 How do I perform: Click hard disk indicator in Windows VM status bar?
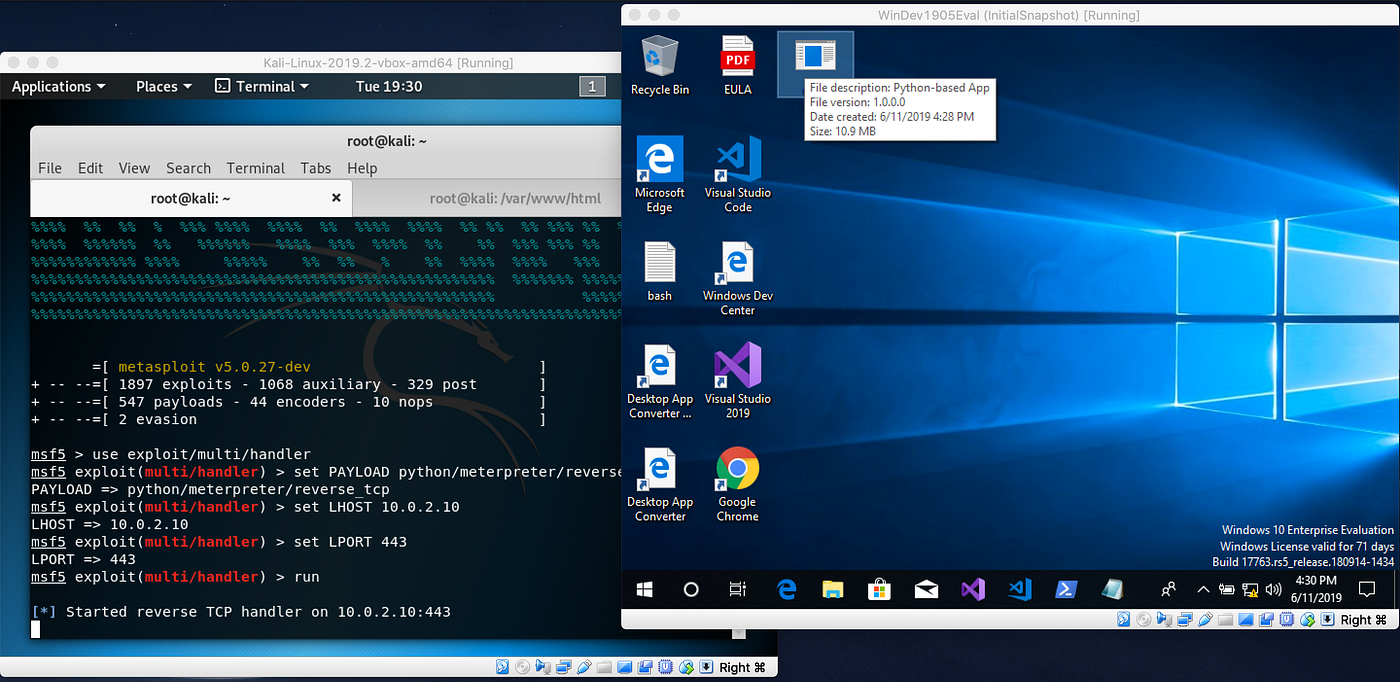1124,620
